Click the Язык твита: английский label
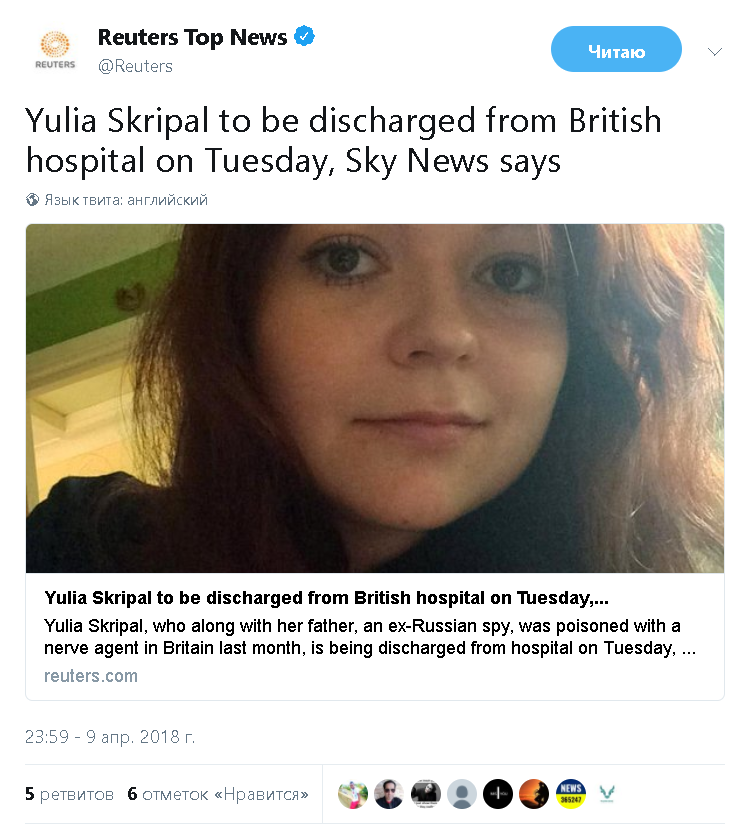The height and width of the screenshot is (825, 752). pos(126,200)
